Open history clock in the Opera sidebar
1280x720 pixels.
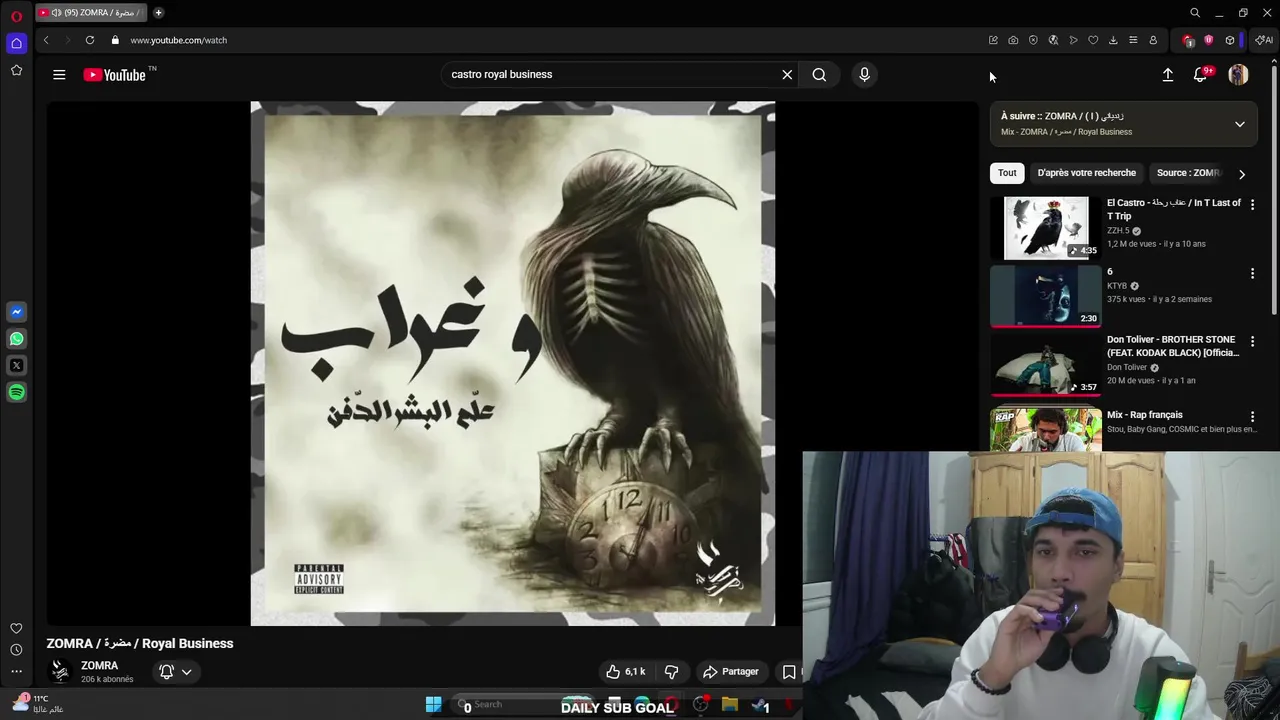(16, 650)
